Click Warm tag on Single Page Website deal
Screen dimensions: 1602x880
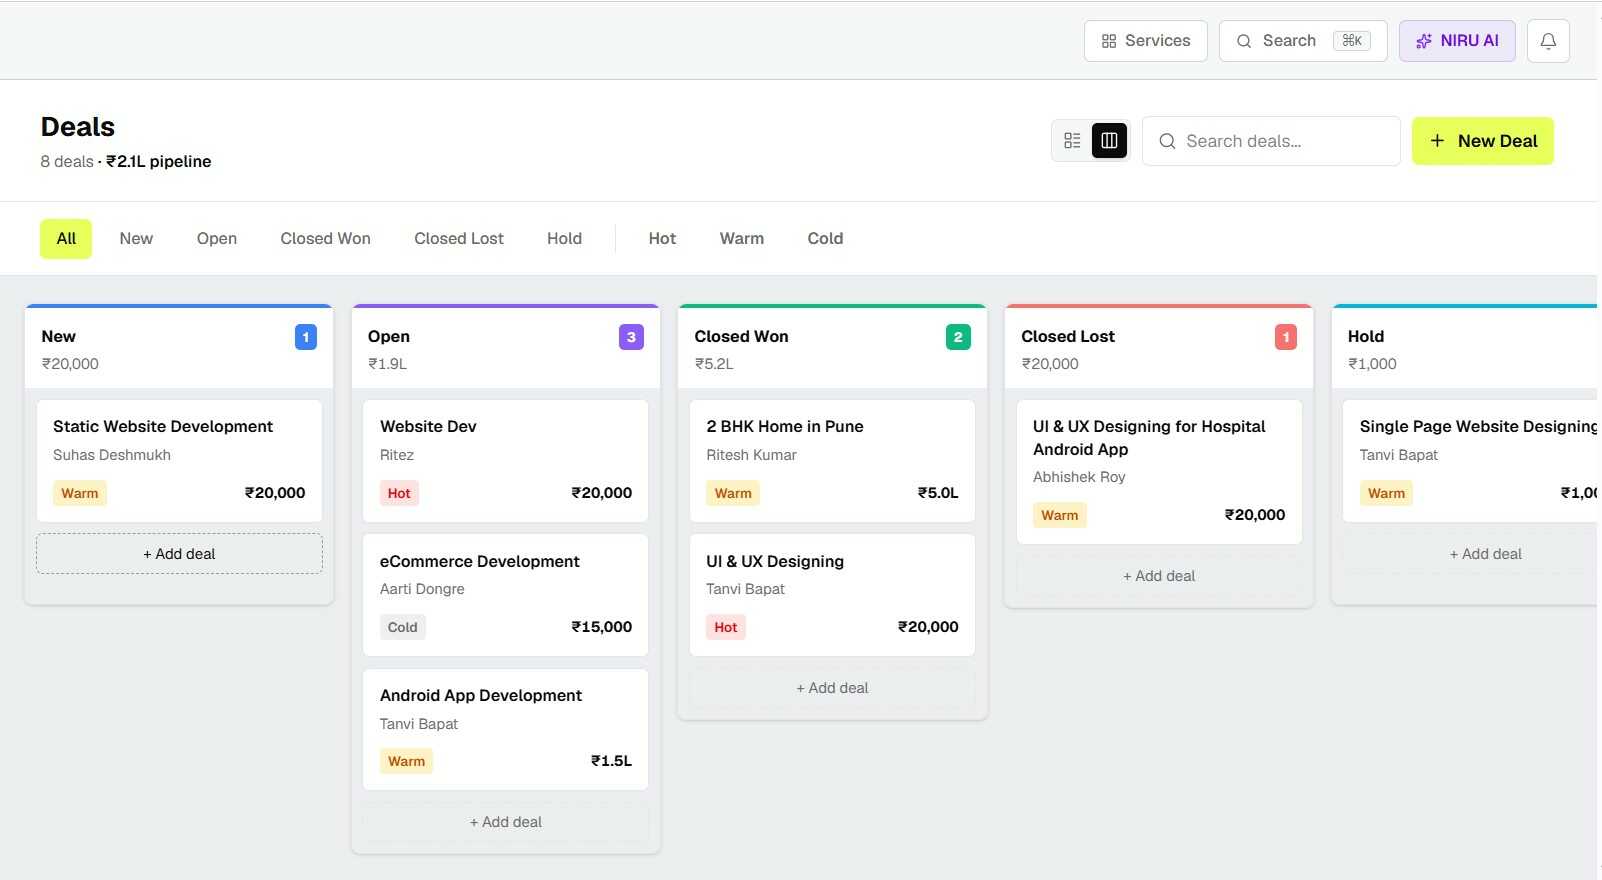(x=1386, y=493)
